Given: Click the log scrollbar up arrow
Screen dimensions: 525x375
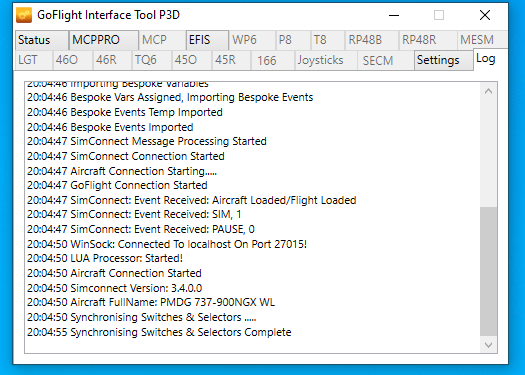Looking at the screenshot, I should (489, 91).
